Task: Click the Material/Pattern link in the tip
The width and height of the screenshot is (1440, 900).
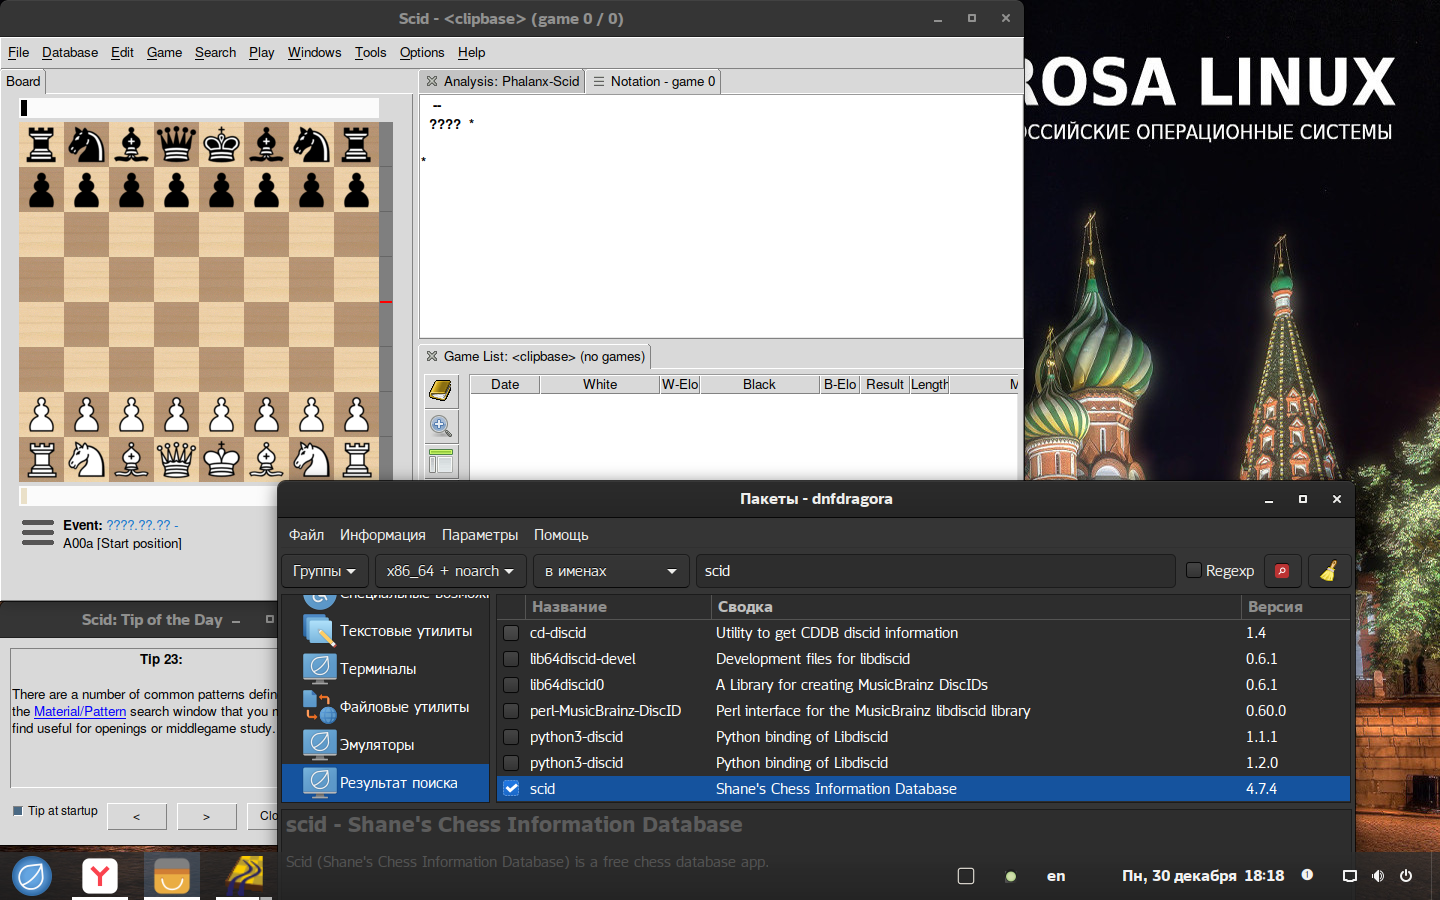Action: coord(80,712)
